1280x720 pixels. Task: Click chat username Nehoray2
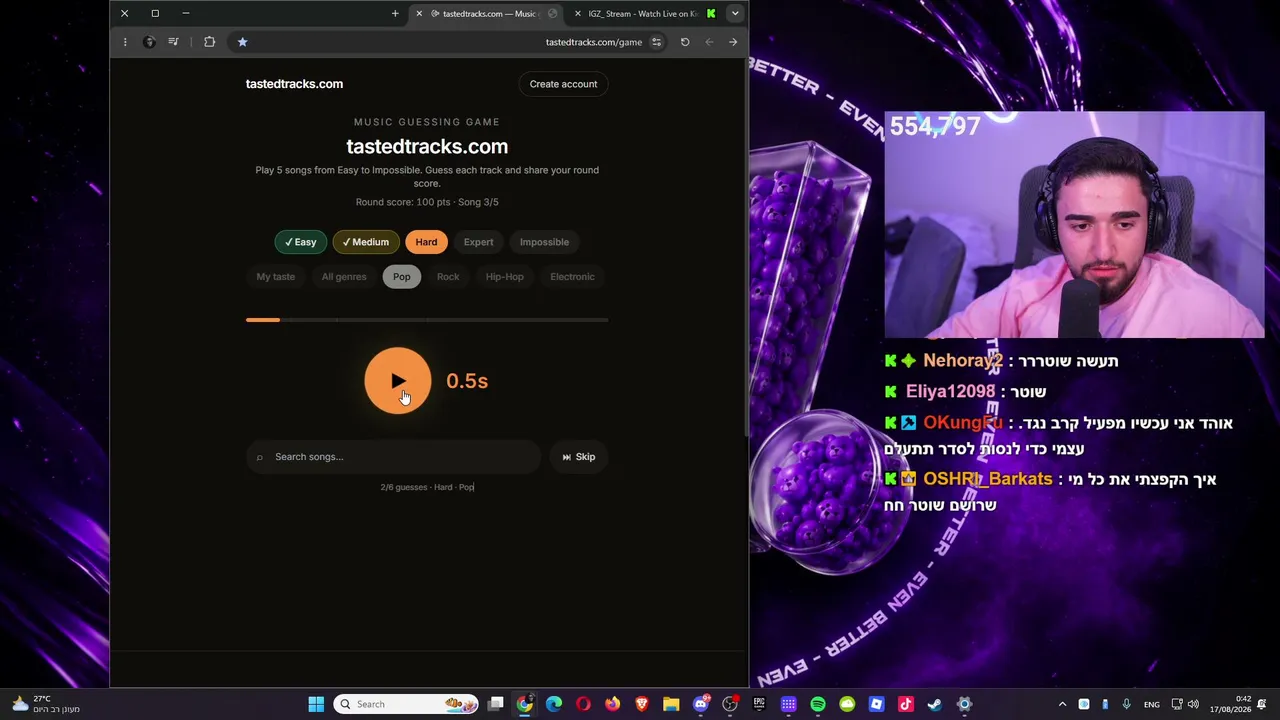[x=962, y=361]
